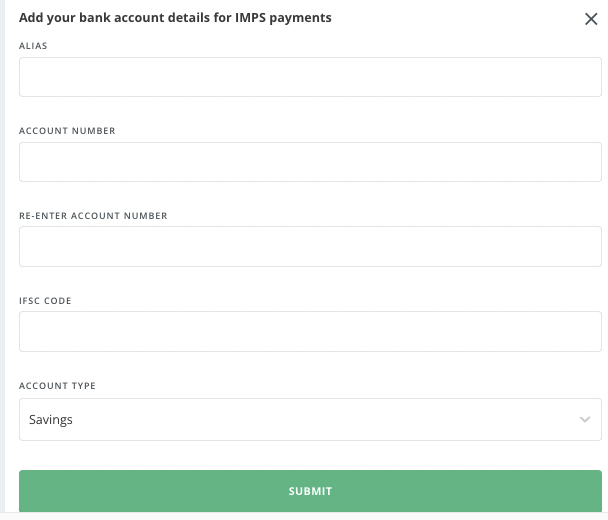Click the word IMPS in the title
608x520 pixels.
(250, 17)
